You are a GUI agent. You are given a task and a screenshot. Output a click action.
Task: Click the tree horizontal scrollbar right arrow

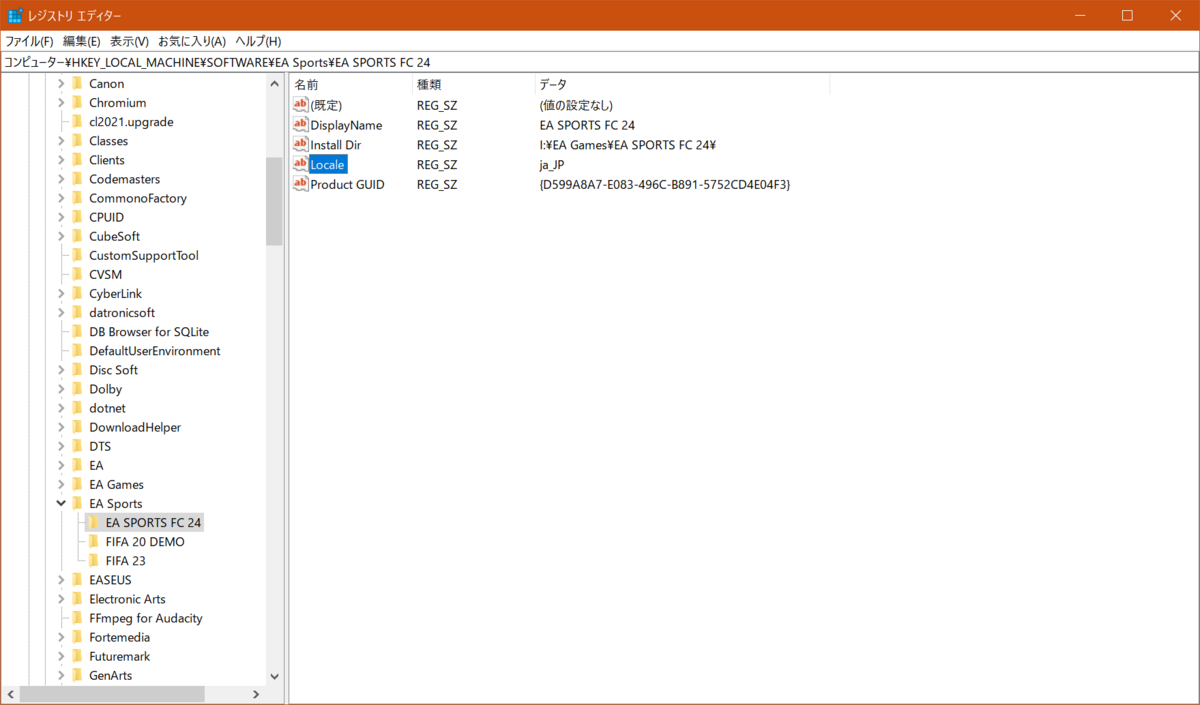point(256,694)
